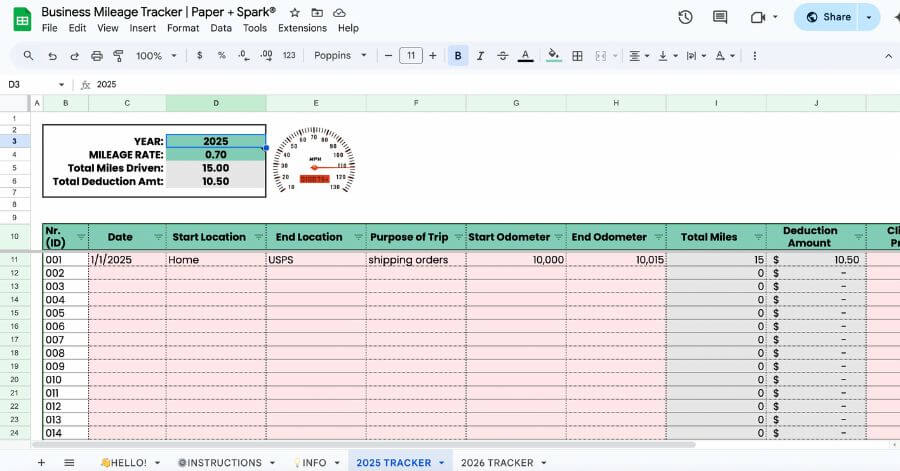Open zoom level dropdown 100%
Viewport: 900px width, 471px height.
click(x=156, y=56)
